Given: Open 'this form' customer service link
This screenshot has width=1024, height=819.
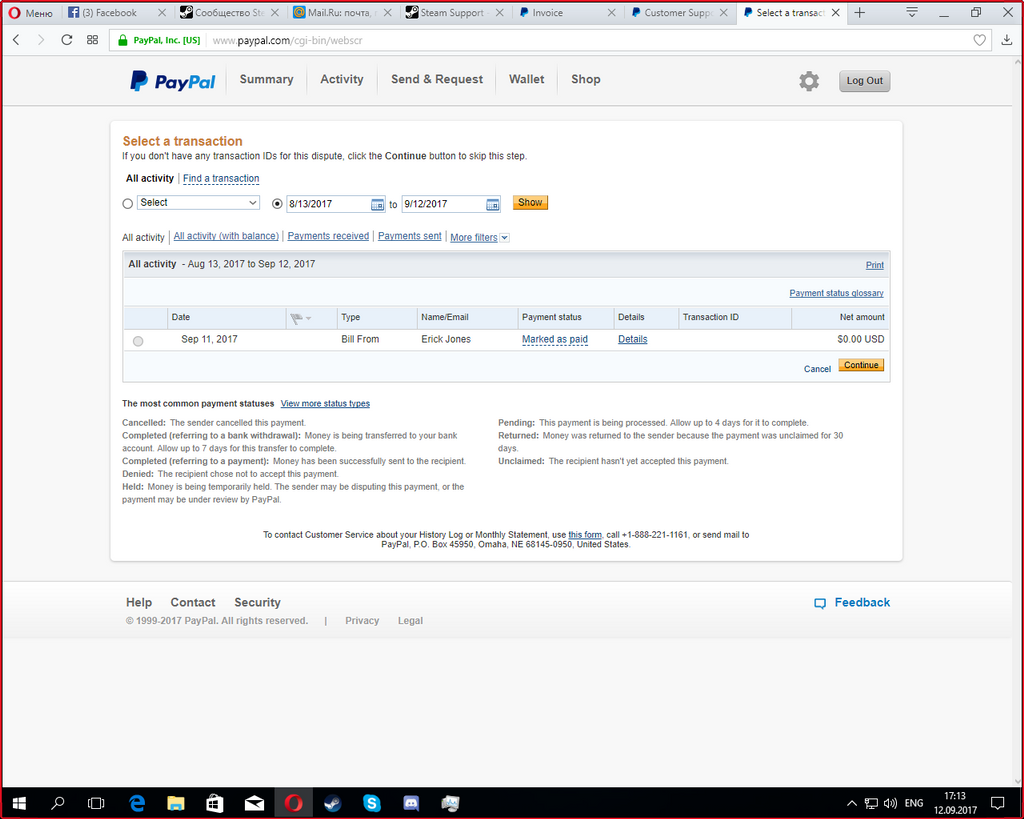Looking at the screenshot, I should [584, 534].
